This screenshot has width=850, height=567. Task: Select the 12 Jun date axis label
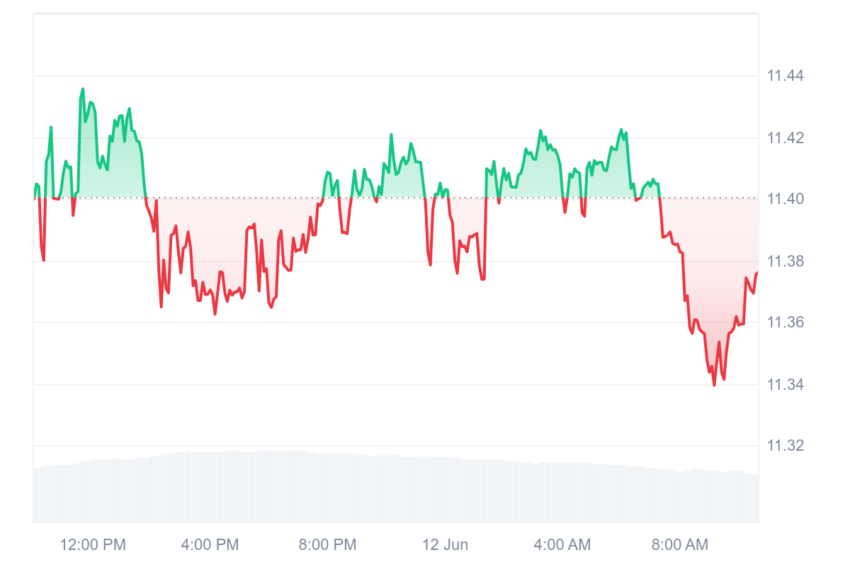point(445,544)
